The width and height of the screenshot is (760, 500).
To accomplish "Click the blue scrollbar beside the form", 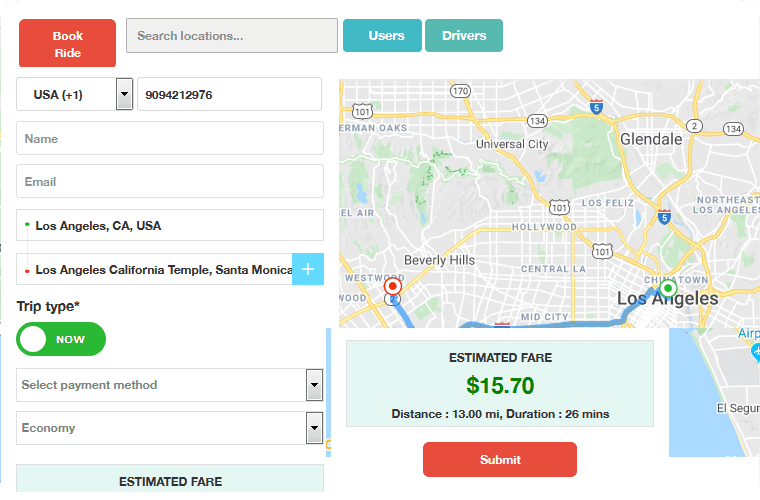I will pyautogui.click(x=329, y=390).
